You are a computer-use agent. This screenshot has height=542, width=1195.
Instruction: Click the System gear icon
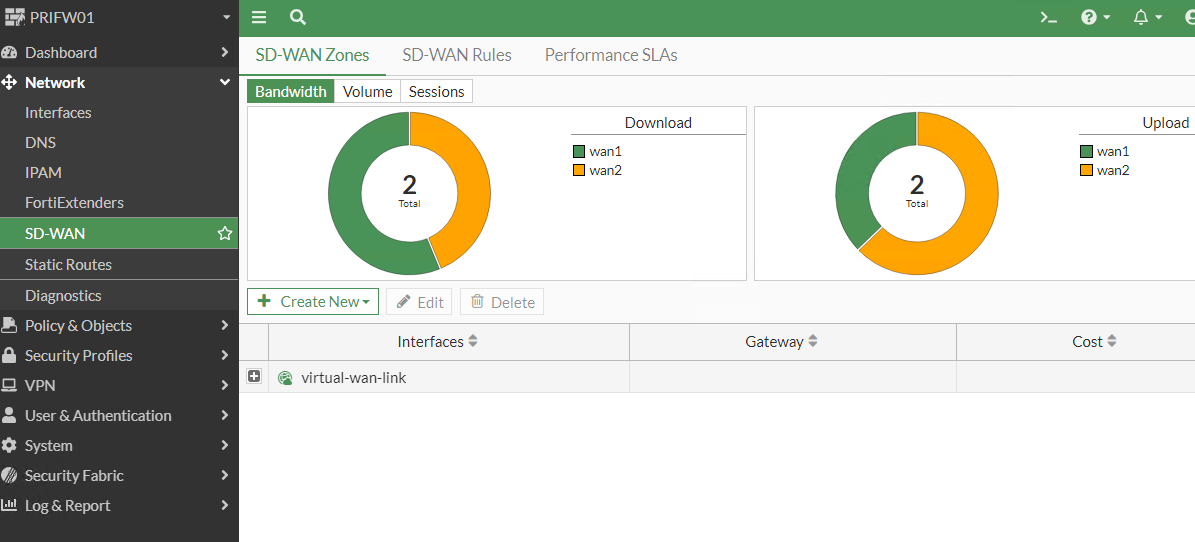click(9, 445)
